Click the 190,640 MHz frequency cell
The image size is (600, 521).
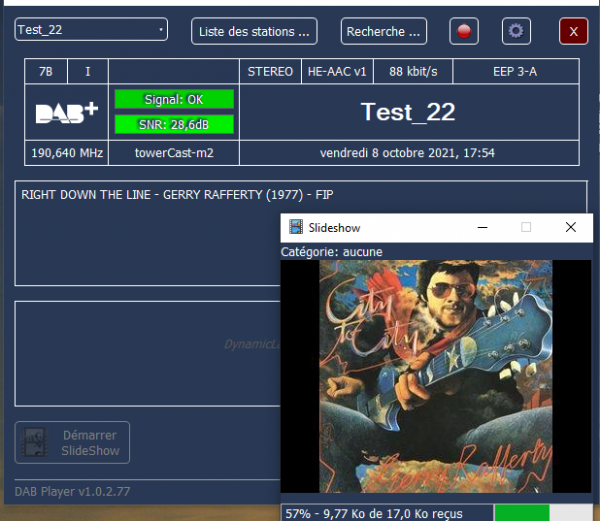click(67, 153)
